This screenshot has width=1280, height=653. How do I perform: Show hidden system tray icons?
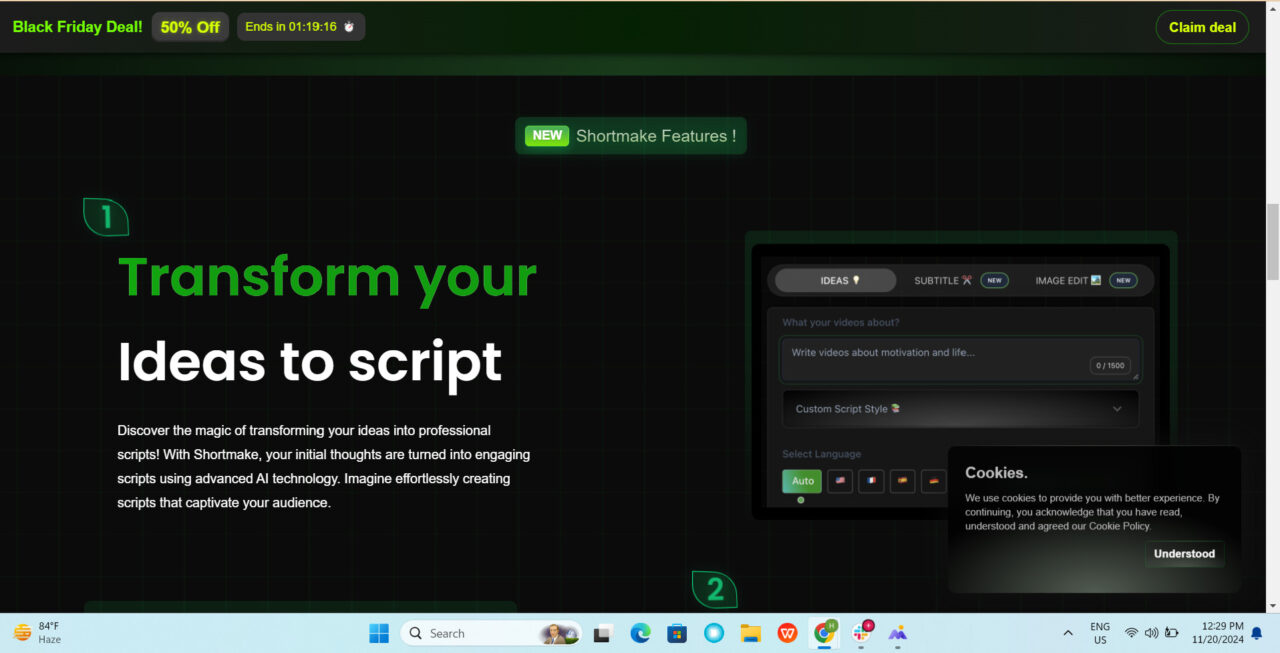coord(1068,633)
